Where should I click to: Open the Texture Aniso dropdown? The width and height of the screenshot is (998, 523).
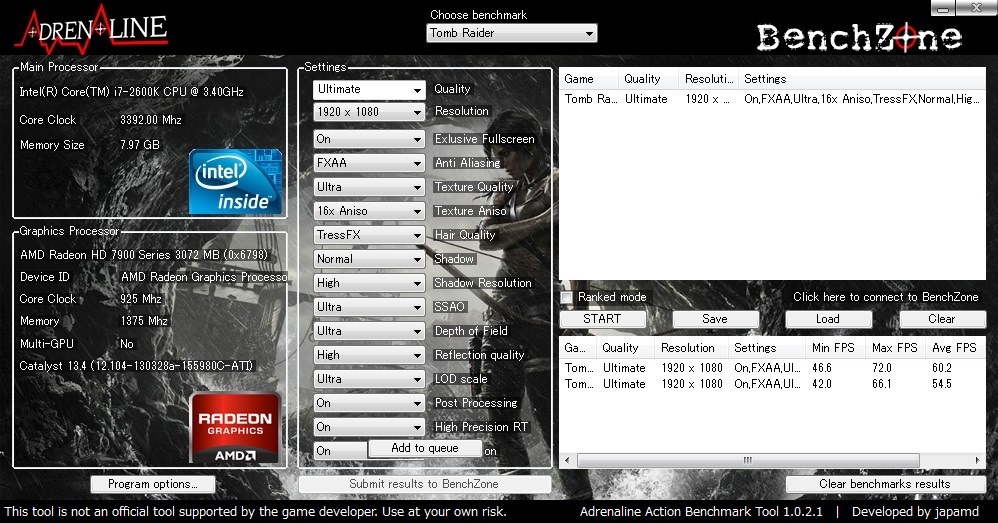(x=369, y=211)
